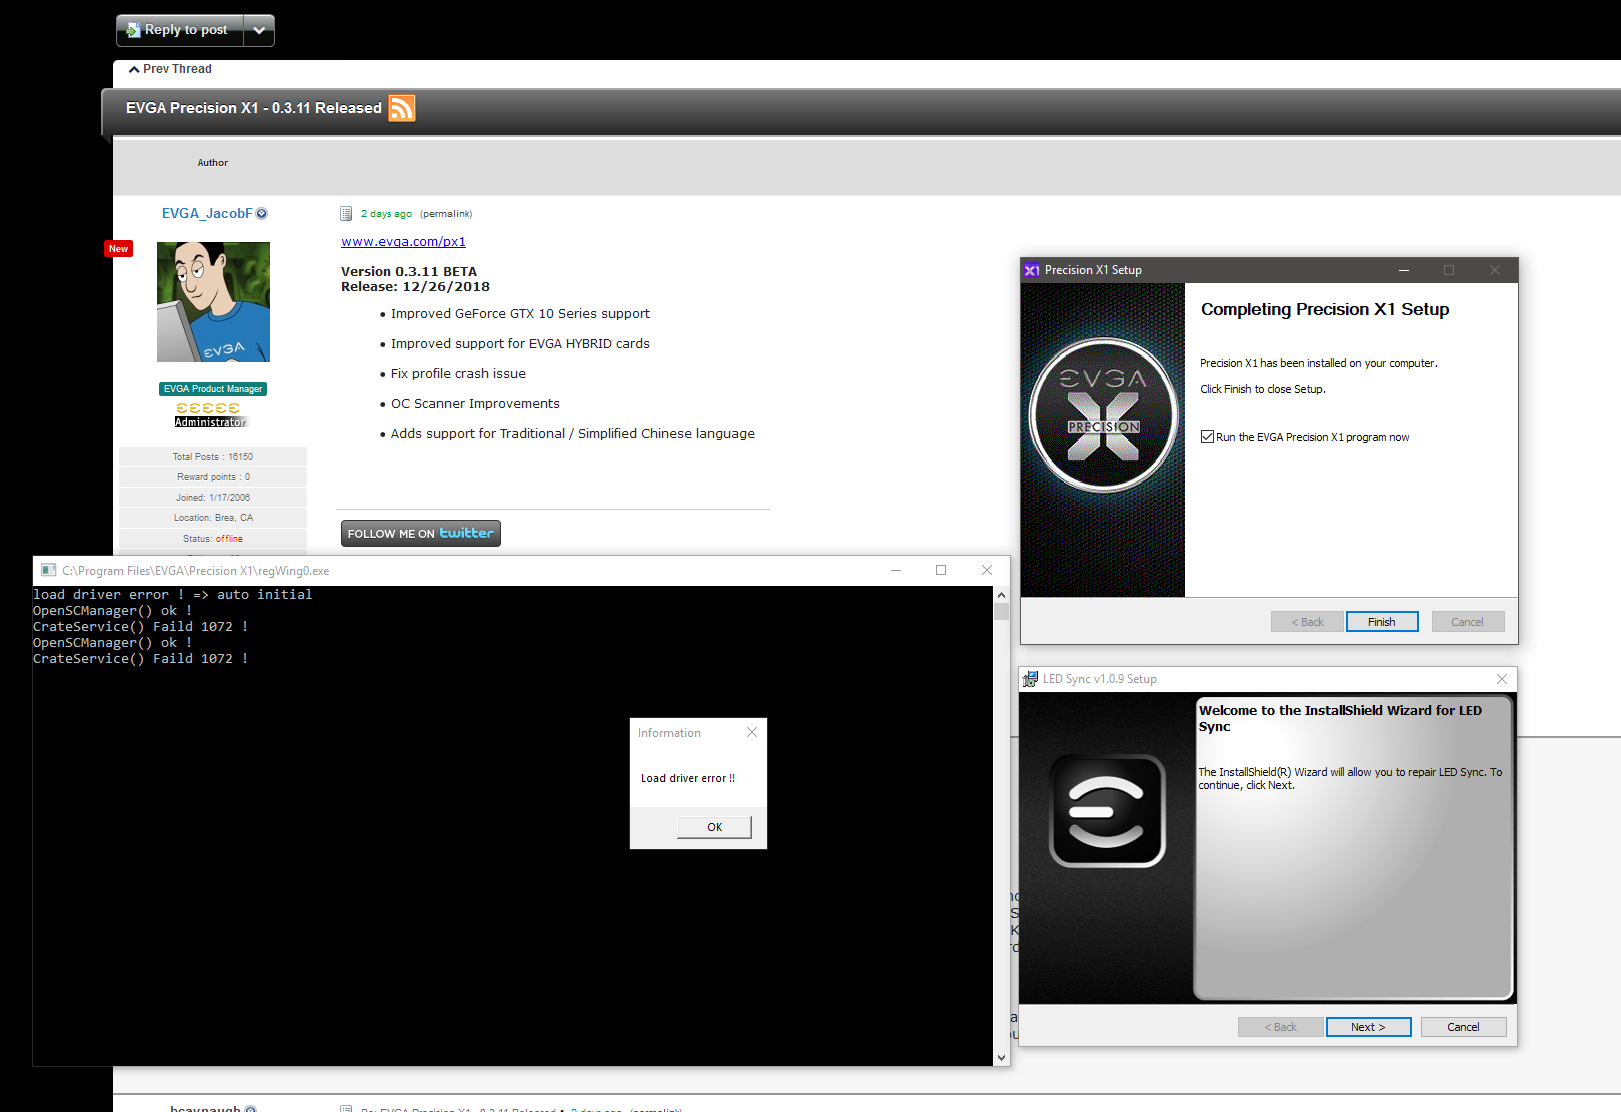Close the Precision X1 Setup window
This screenshot has width=1621, height=1112.
click(x=1495, y=270)
